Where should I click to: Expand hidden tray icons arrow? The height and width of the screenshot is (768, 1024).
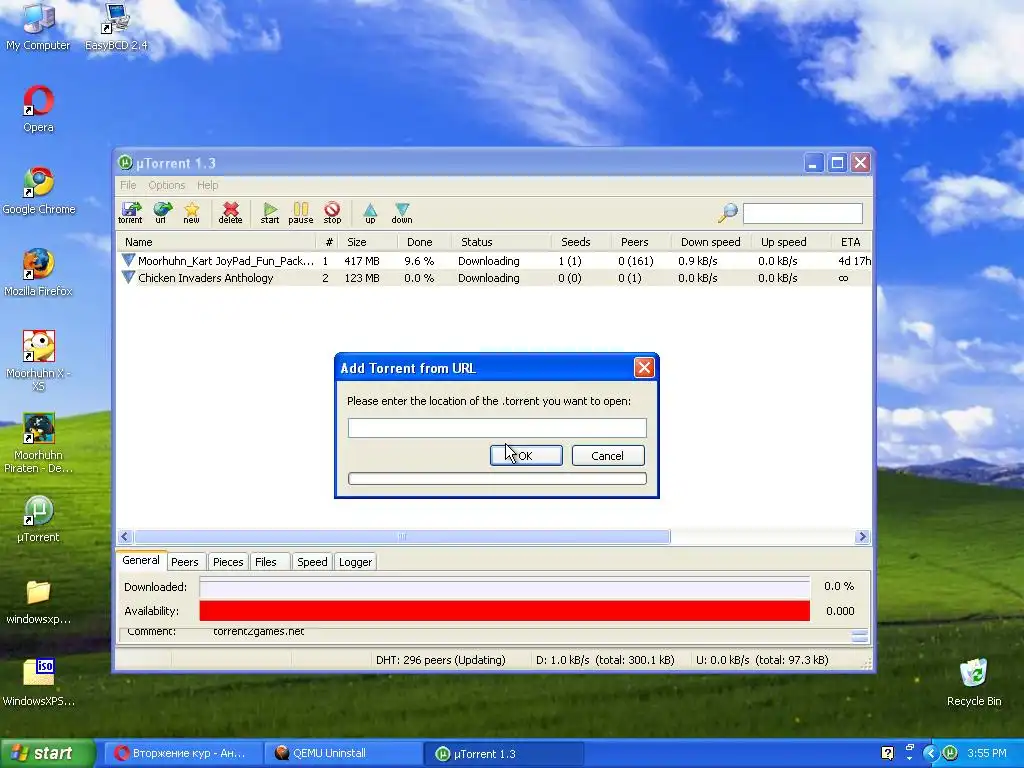tap(931, 753)
